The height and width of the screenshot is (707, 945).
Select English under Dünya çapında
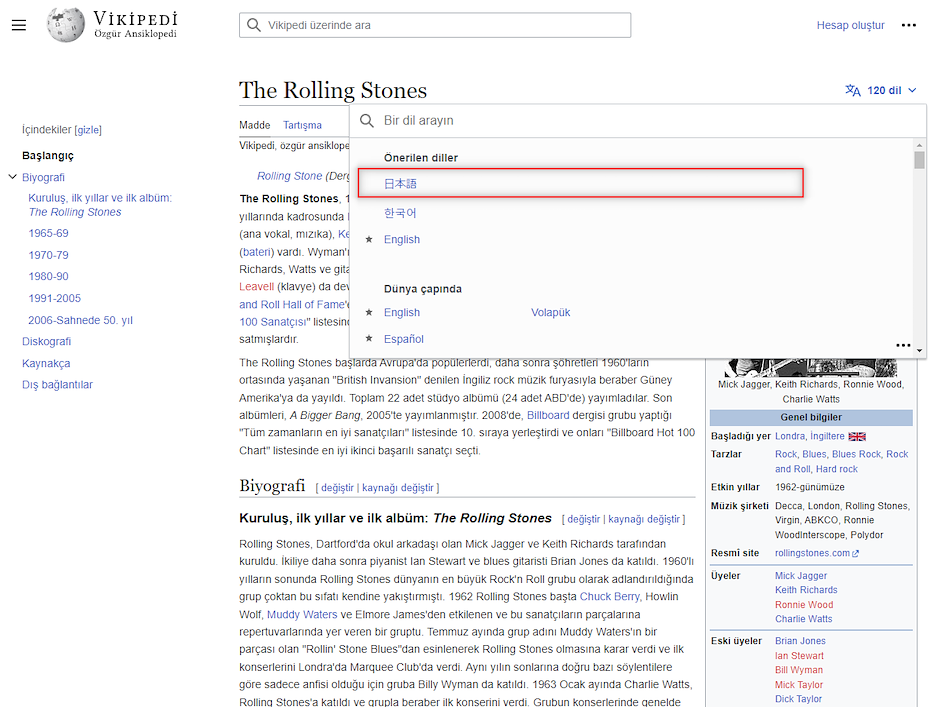(401, 312)
